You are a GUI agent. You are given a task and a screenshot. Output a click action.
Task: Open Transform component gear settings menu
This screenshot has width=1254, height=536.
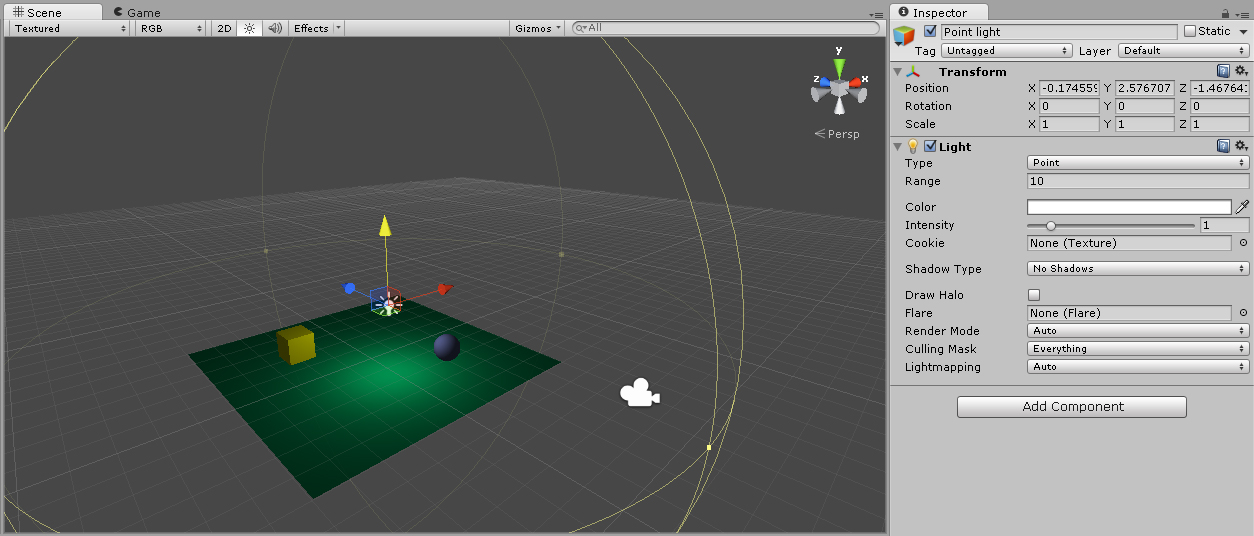pyautogui.click(x=1241, y=71)
